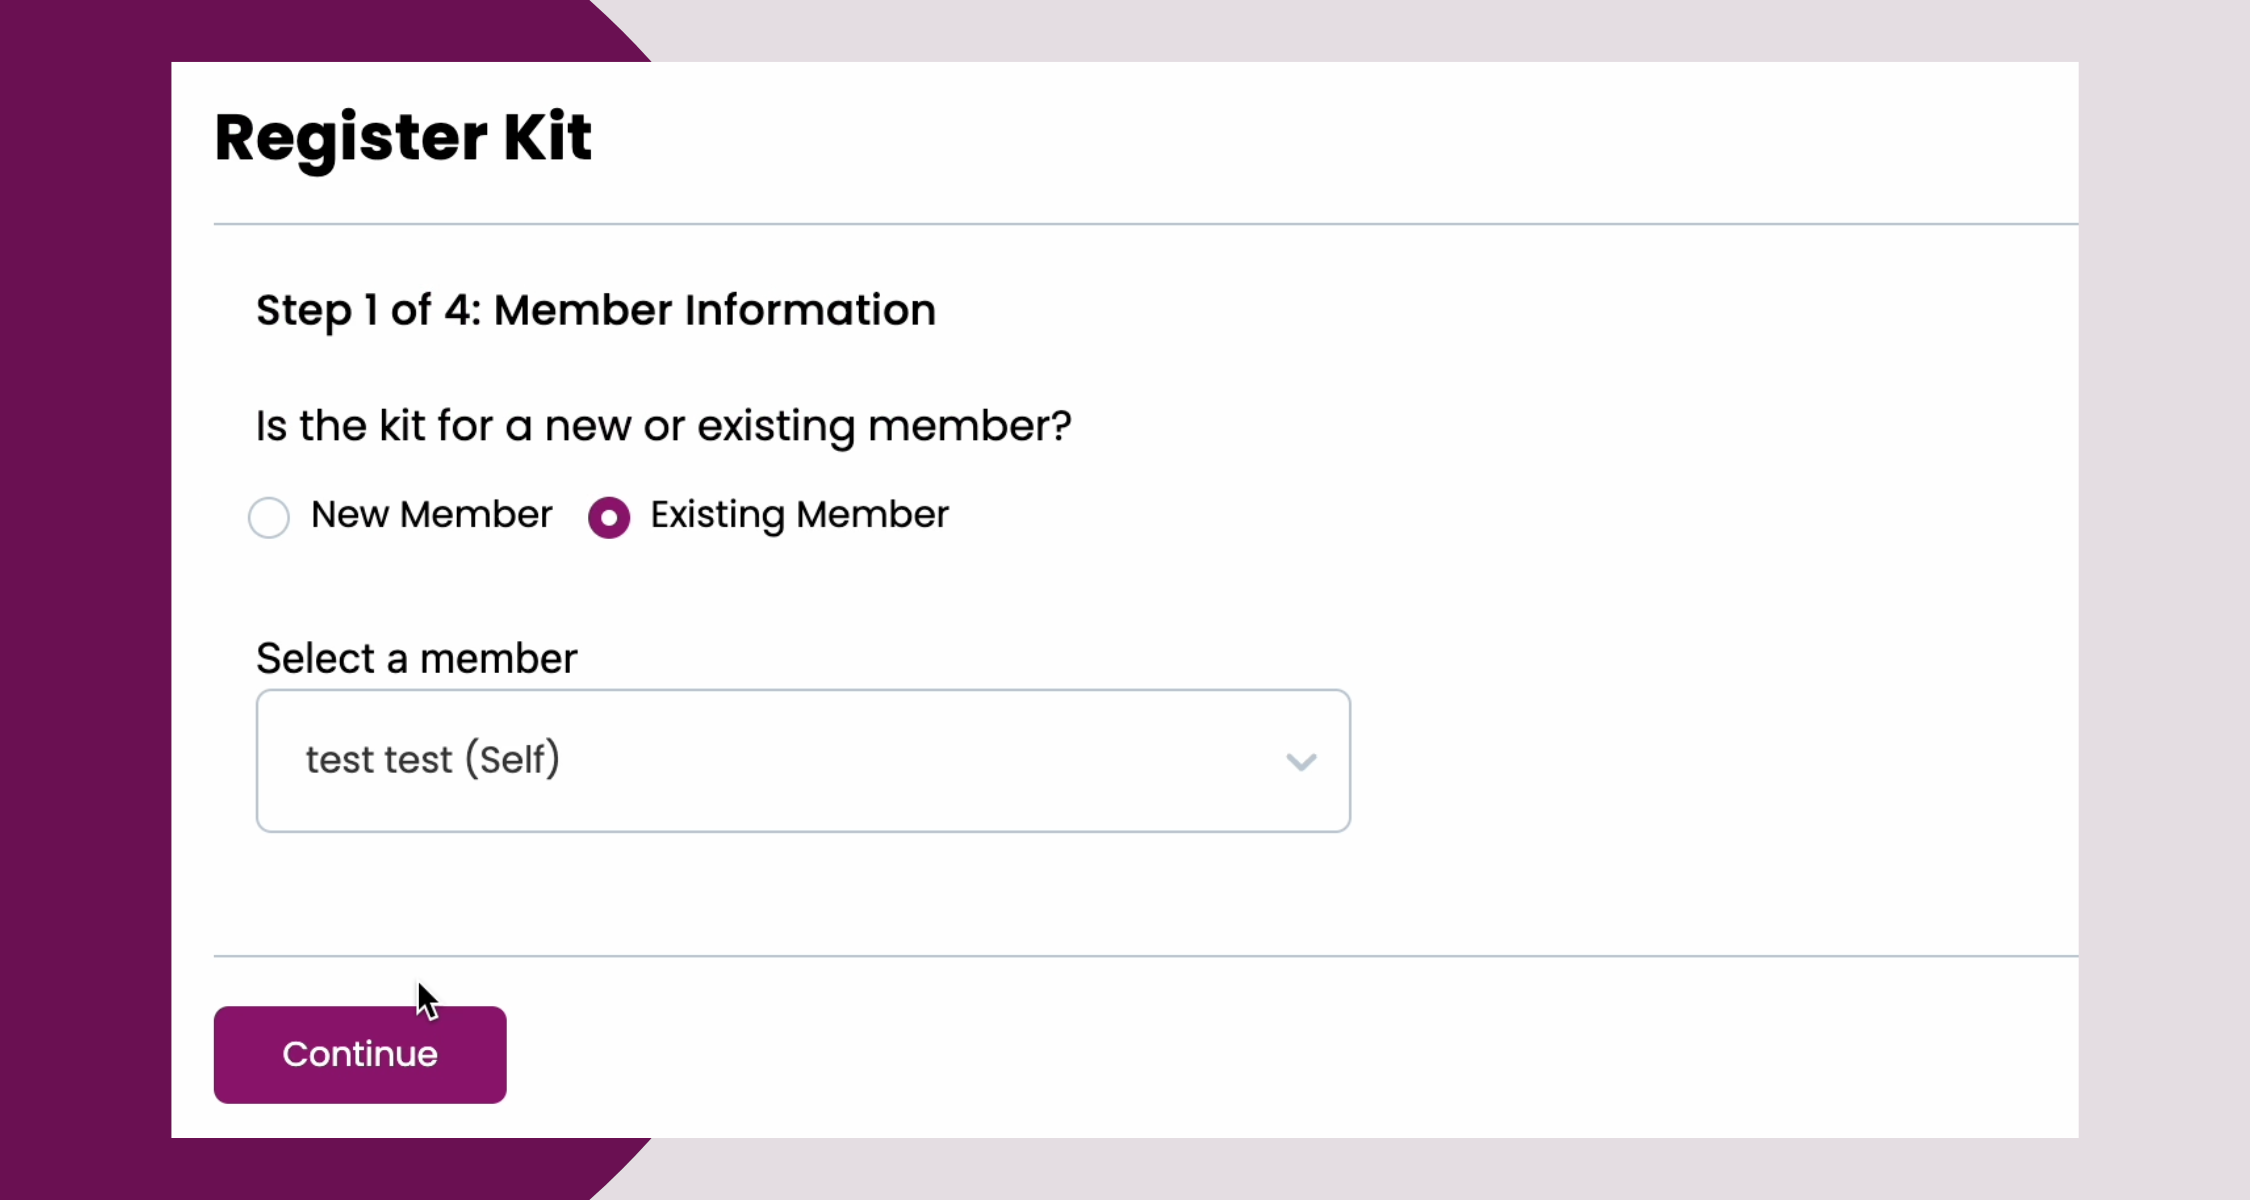Click the word "New" beside the empty radio
This screenshot has width=2250, height=1200.
349,515
